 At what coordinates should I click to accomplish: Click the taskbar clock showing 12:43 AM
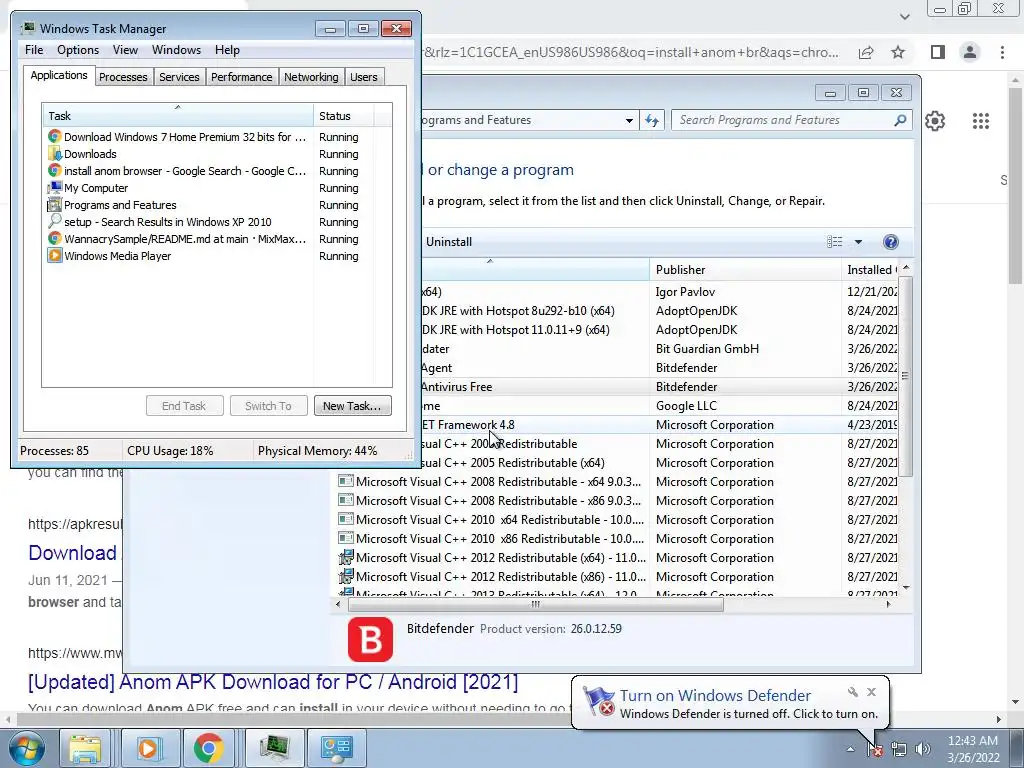click(x=972, y=749)
